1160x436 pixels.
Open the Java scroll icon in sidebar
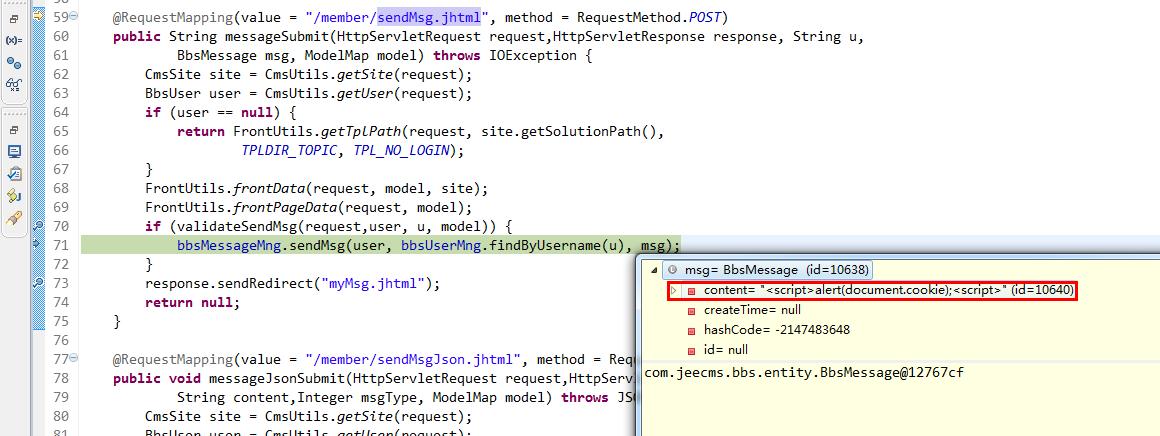[x=13, y=196]
